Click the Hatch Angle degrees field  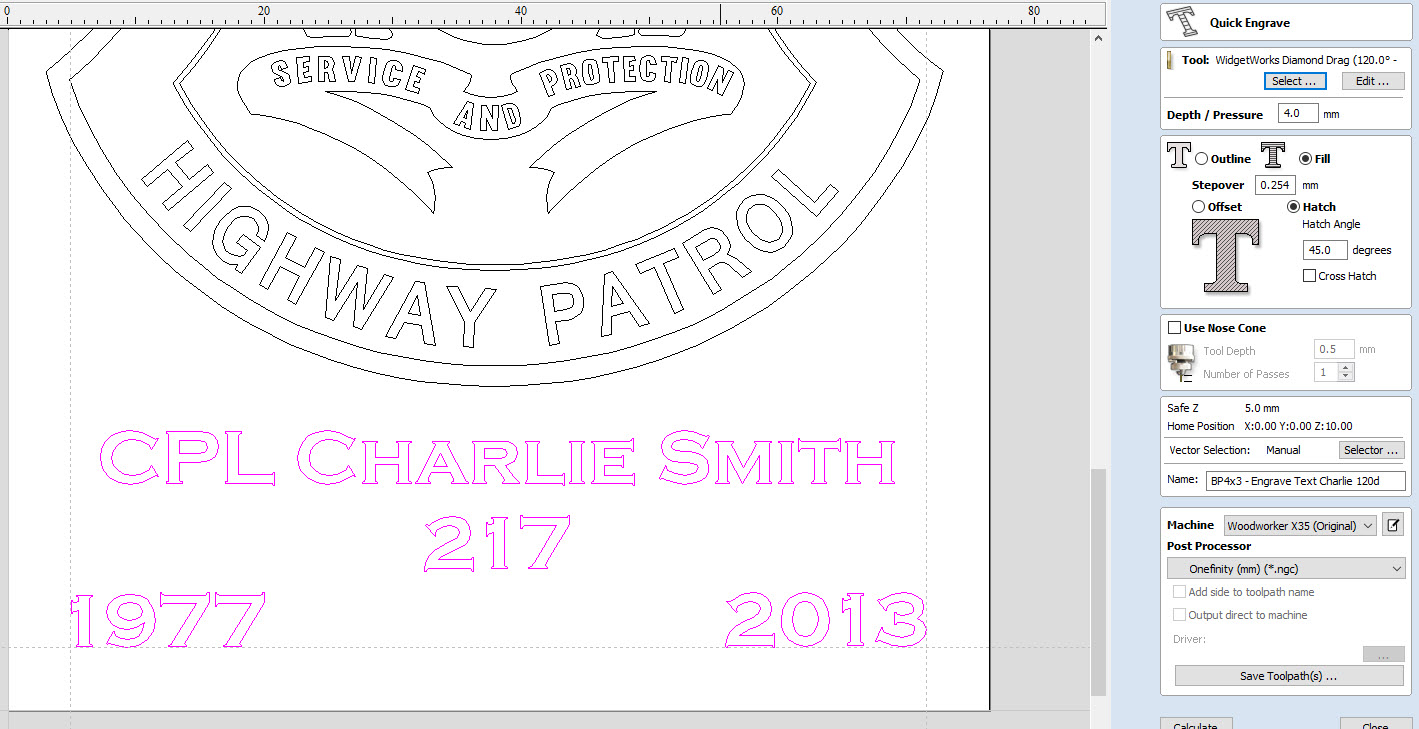tap(1325, 250)
